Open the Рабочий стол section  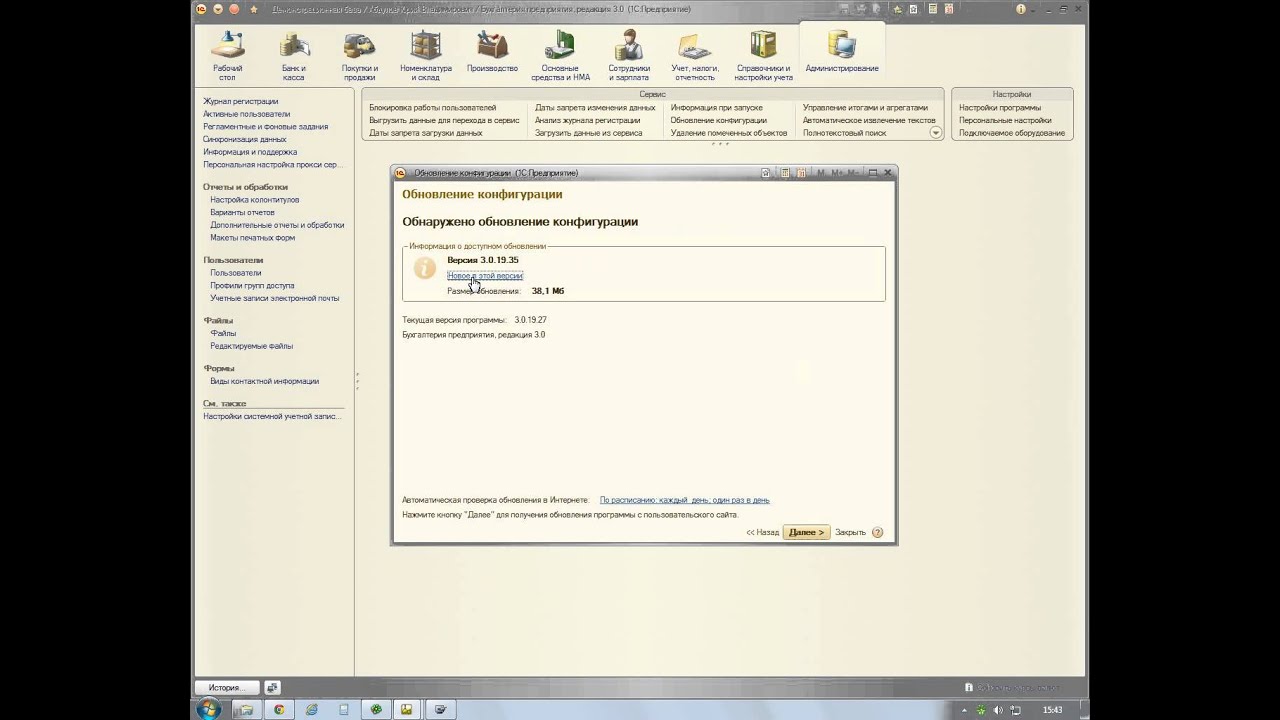click(x=227, y=56)
